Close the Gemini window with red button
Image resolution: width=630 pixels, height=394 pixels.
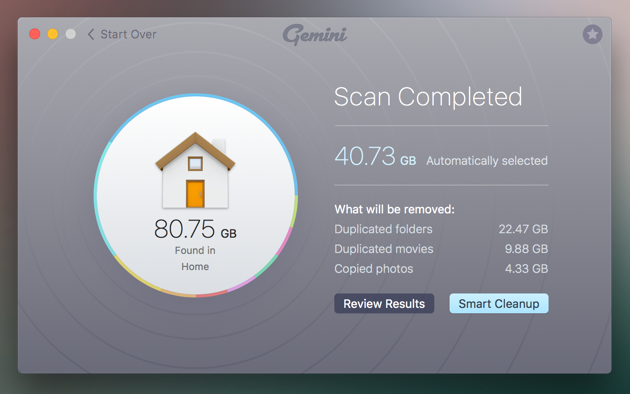[x=35, y=34]
